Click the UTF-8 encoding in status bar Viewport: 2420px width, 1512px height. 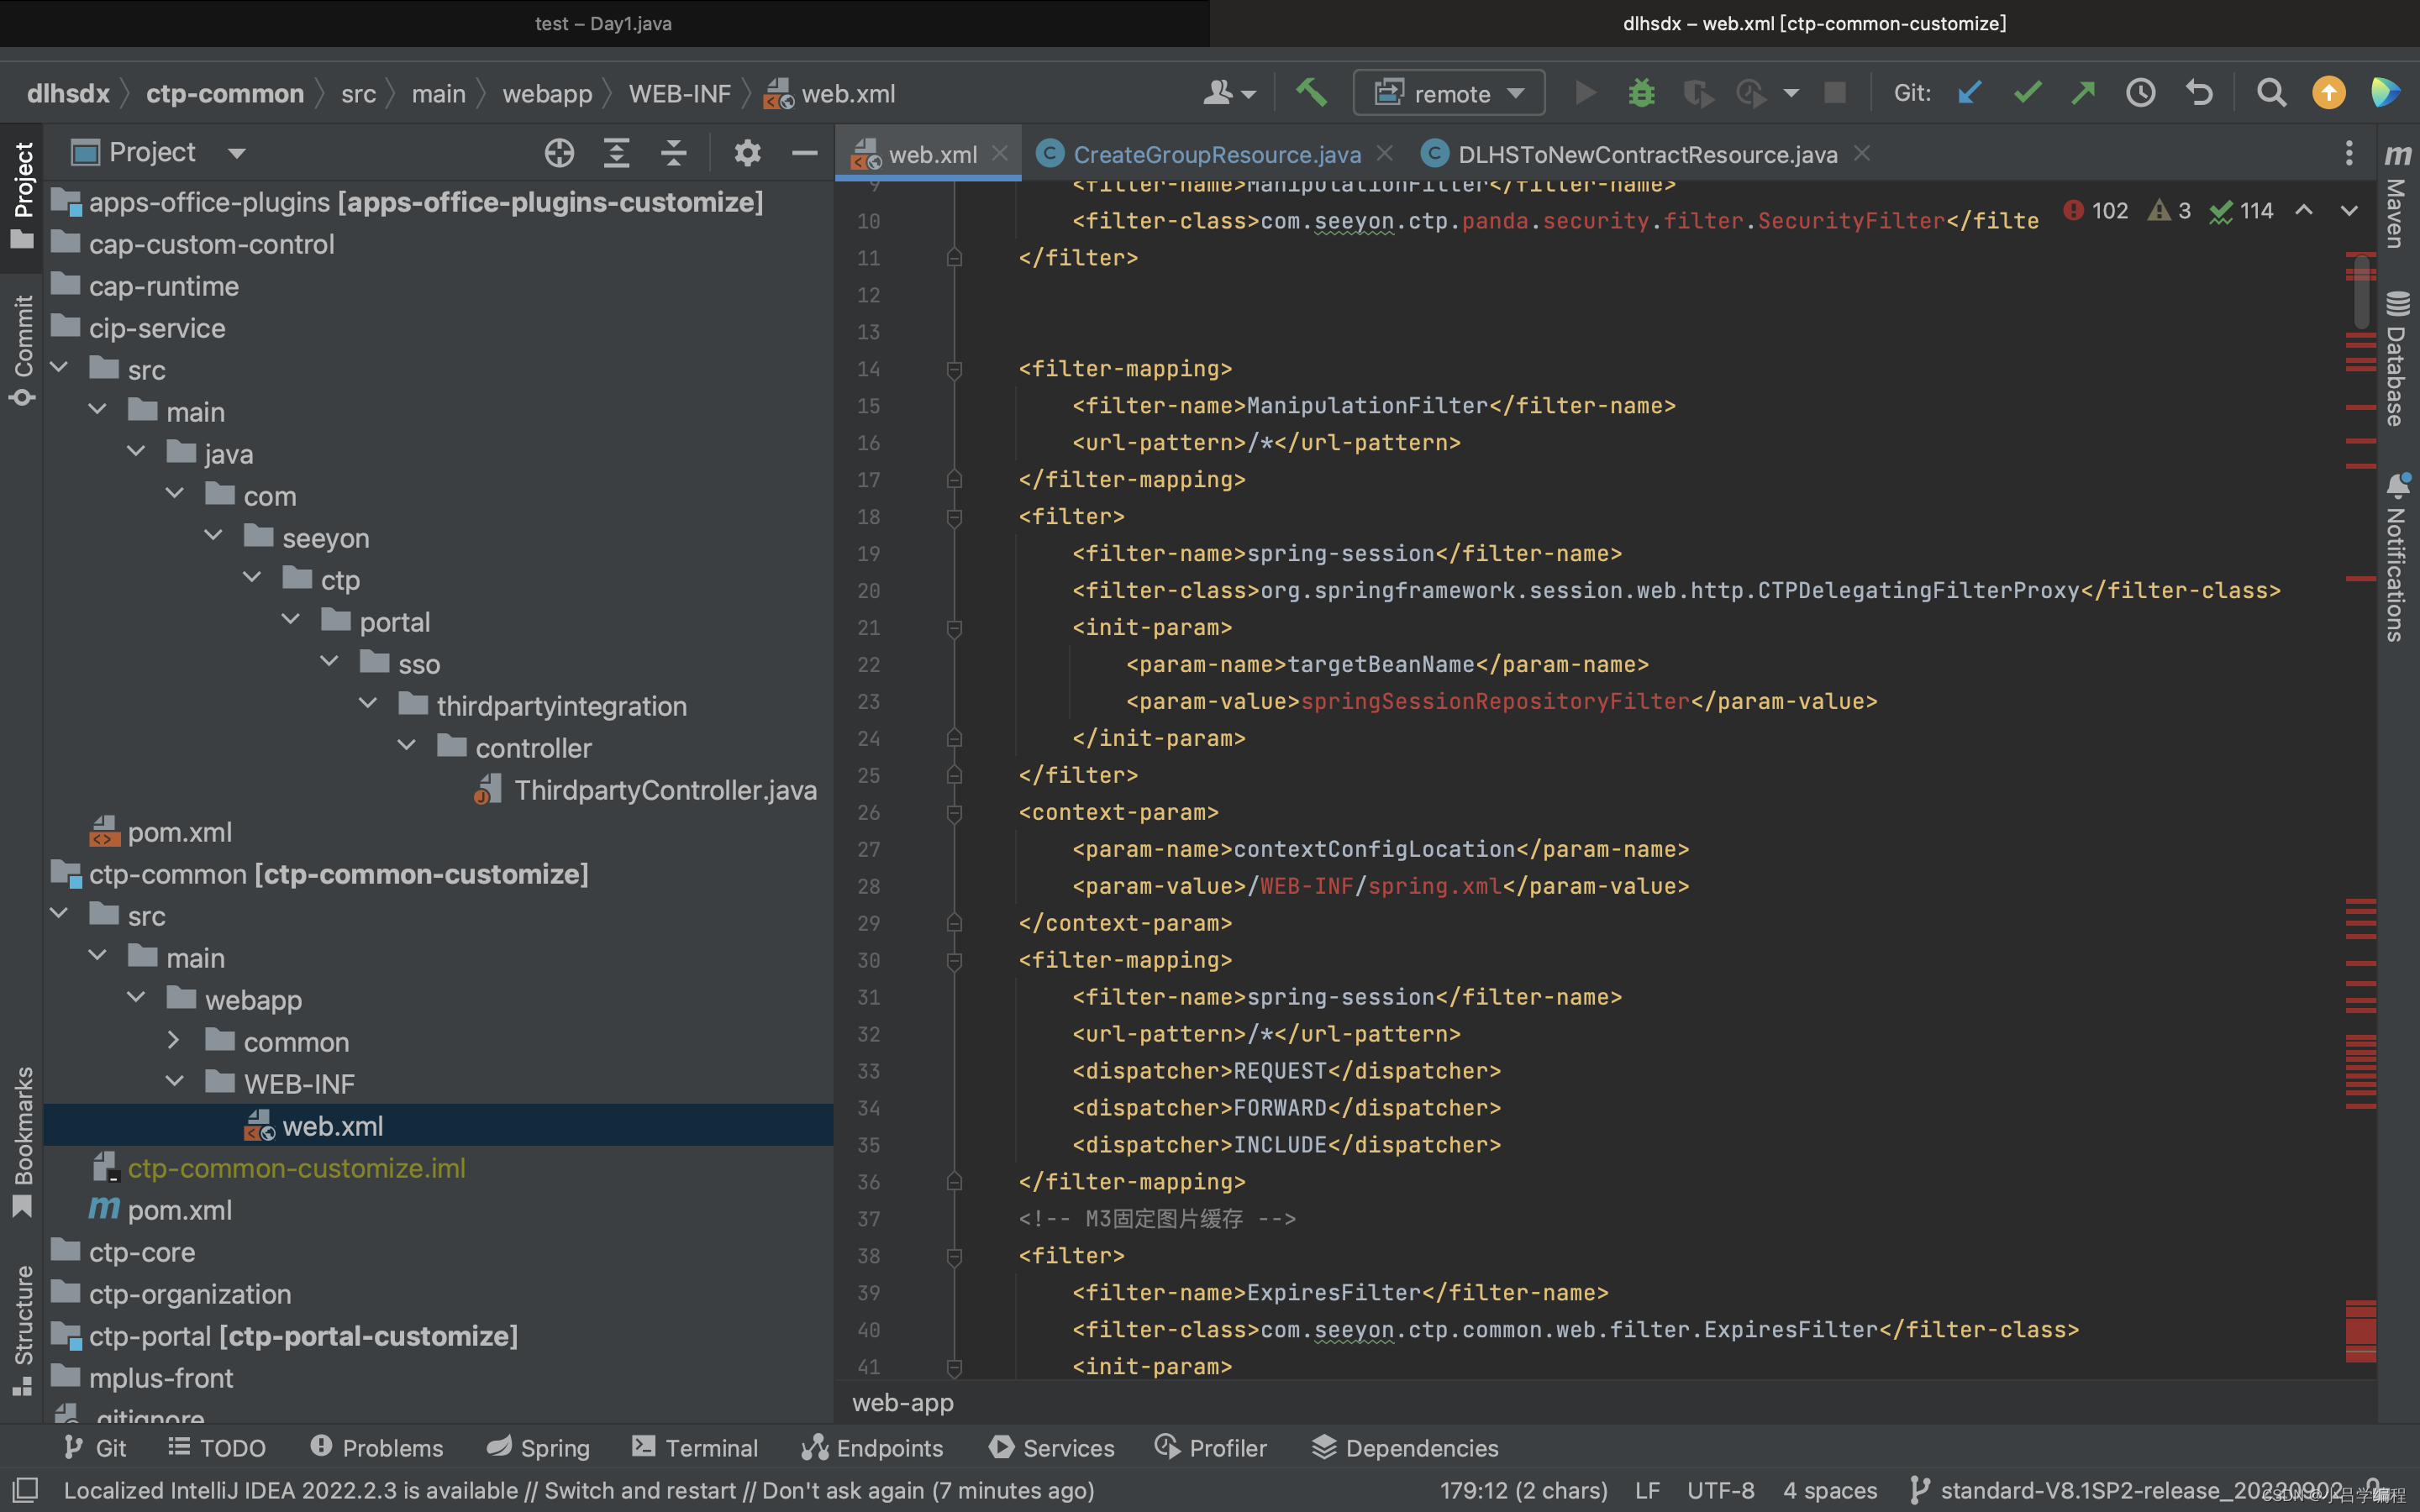pyautogui.click(x=1720, y=1490)
